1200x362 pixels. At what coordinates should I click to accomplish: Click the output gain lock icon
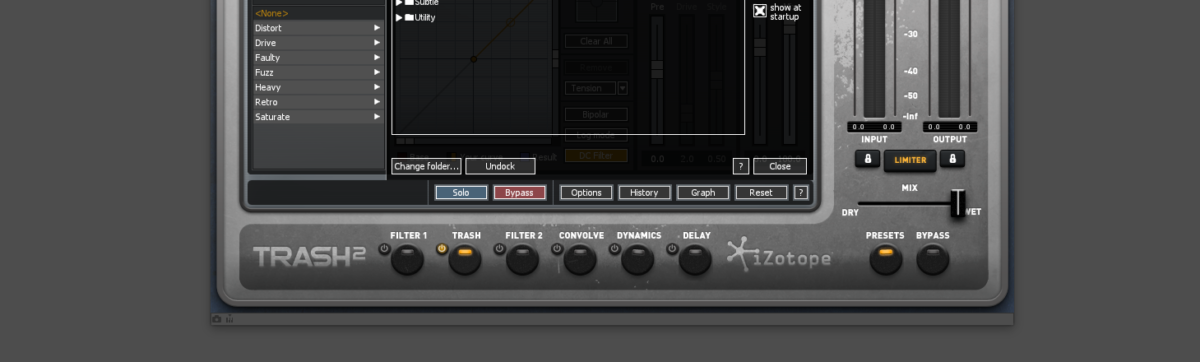point(952,159)
